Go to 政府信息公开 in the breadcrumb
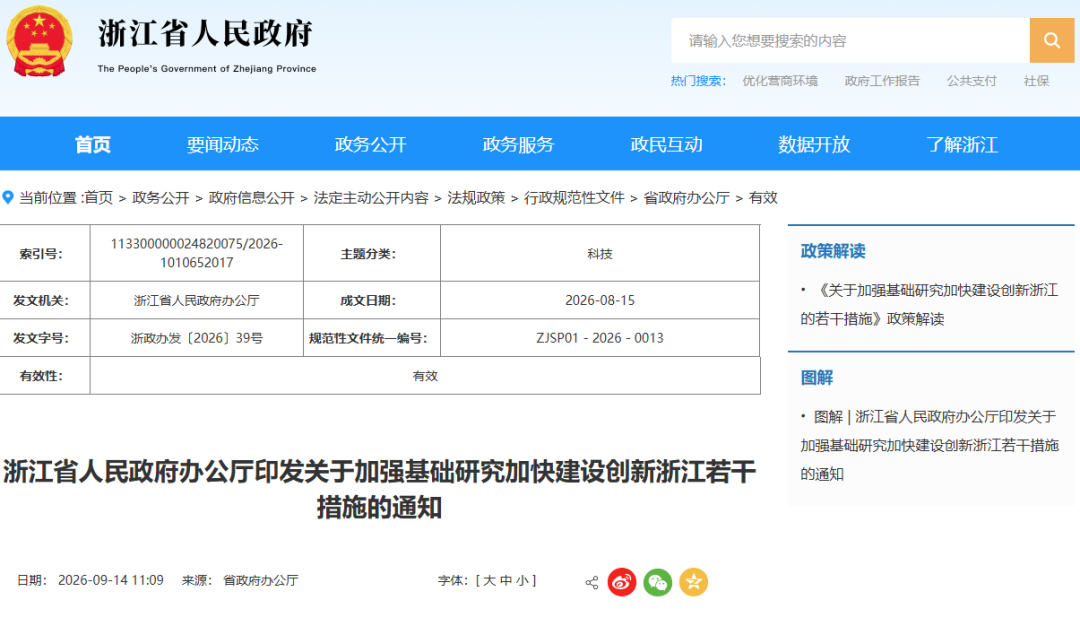This screenshot has width=1080, height=635. pos(251,198)
